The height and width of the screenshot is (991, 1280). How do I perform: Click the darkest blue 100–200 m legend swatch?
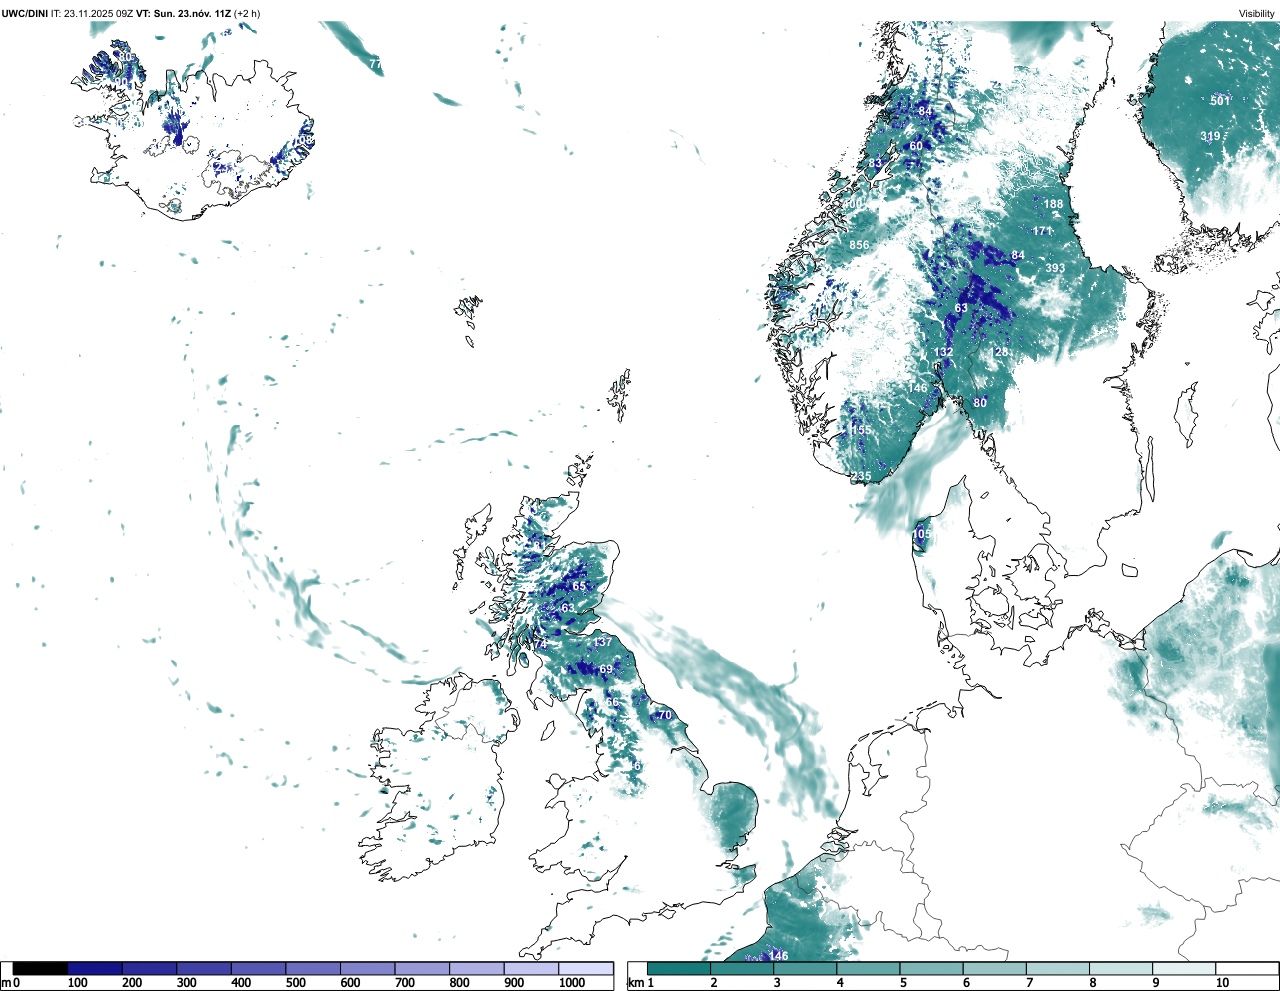95,968
